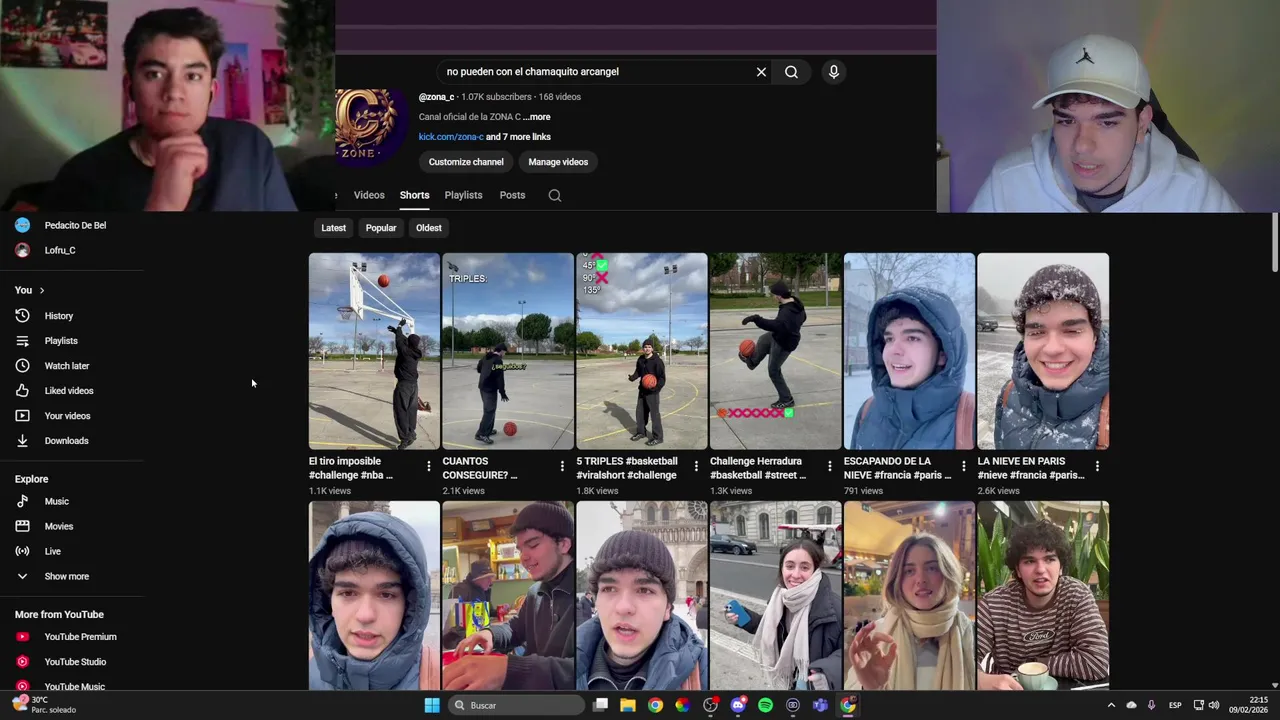This screenshot has height=720, width=1280.
Task: Click the ZONE C channel avatar
Action: coord(369,126)
